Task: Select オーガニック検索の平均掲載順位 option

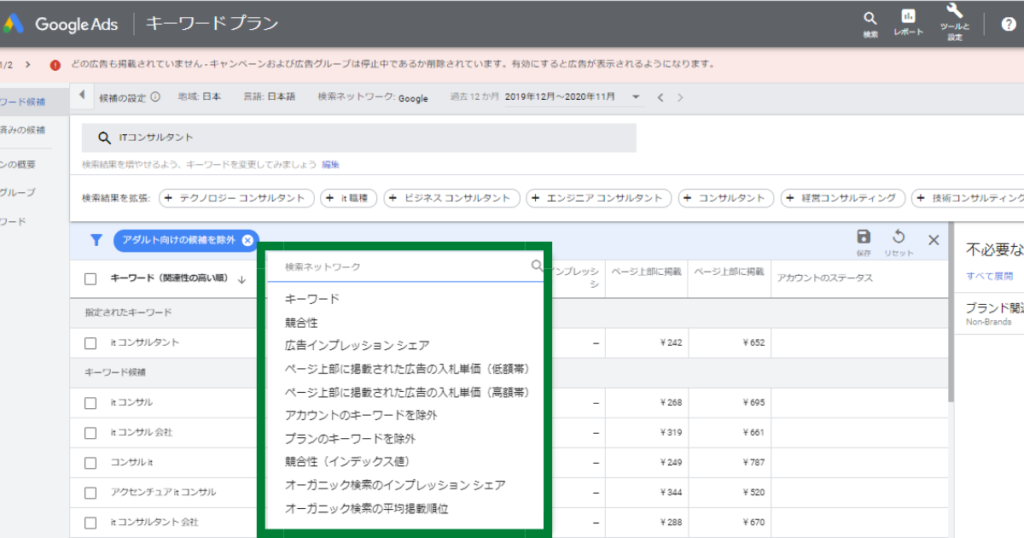Action: coord(366,509)
